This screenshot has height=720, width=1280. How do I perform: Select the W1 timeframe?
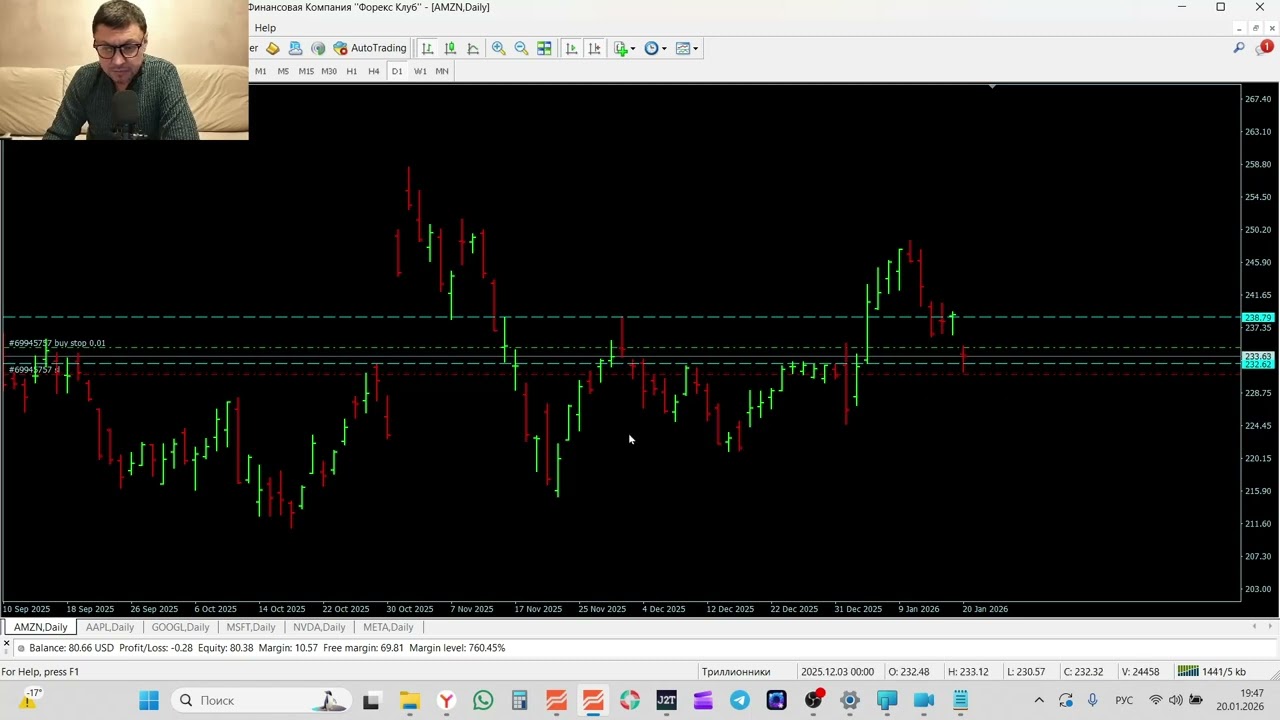(x=420, y=71)
